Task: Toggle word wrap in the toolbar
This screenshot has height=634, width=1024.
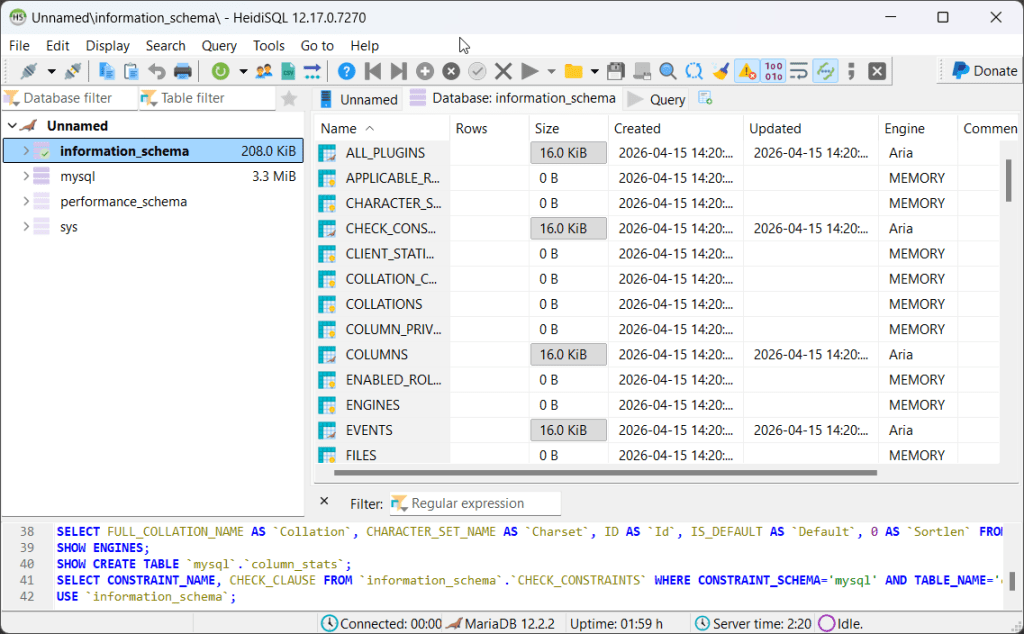Action: 799,71
